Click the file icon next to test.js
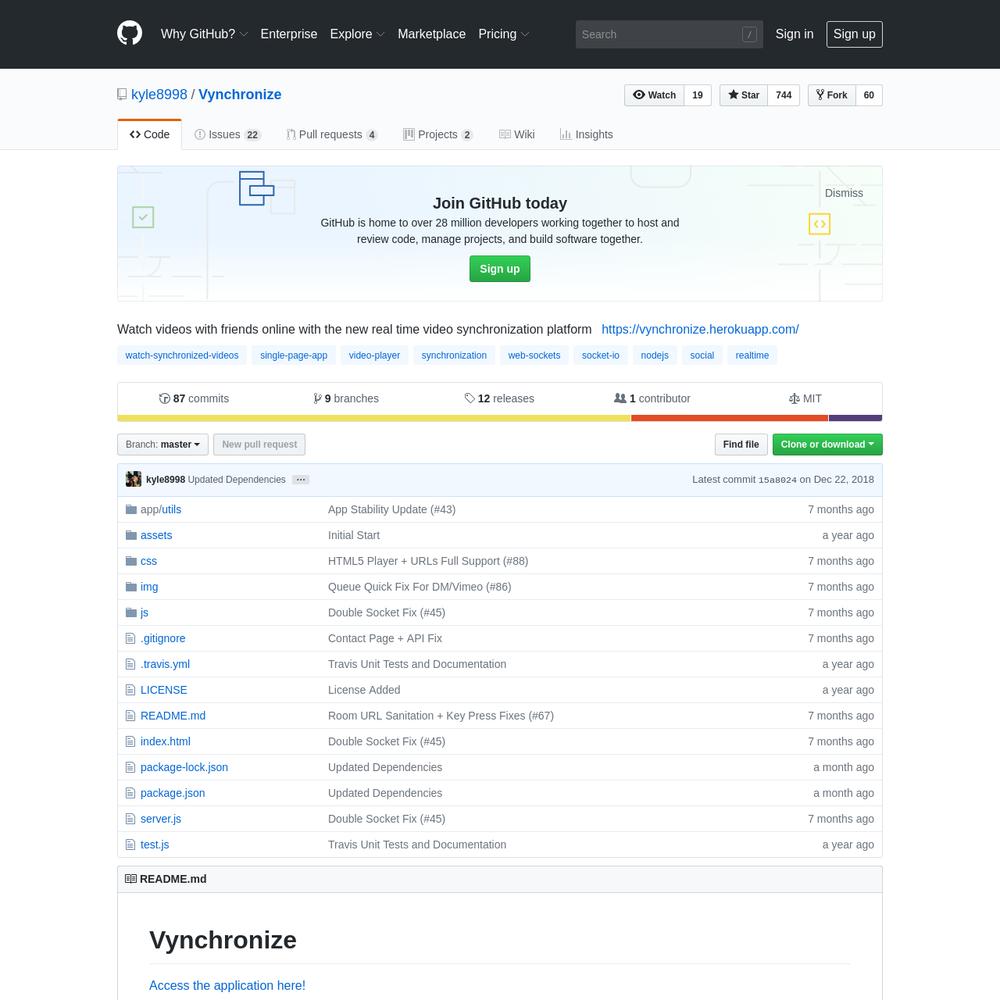Viewport: 1000px width, 1000px height. point(130,844)
